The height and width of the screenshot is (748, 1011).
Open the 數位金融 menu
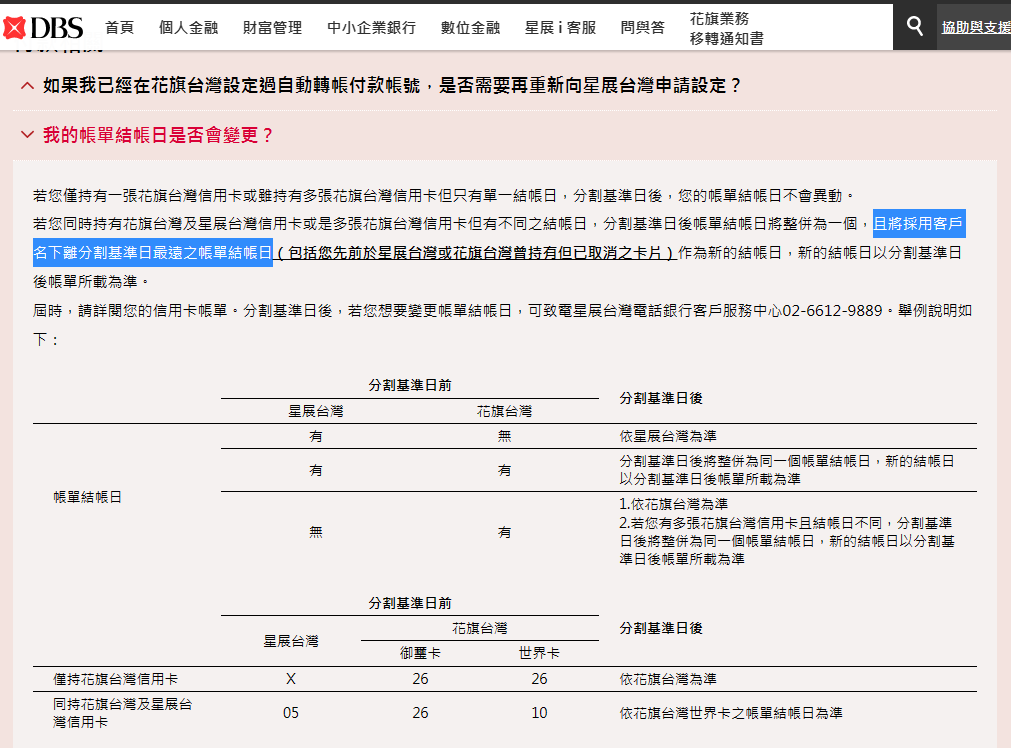click(470, 27)
